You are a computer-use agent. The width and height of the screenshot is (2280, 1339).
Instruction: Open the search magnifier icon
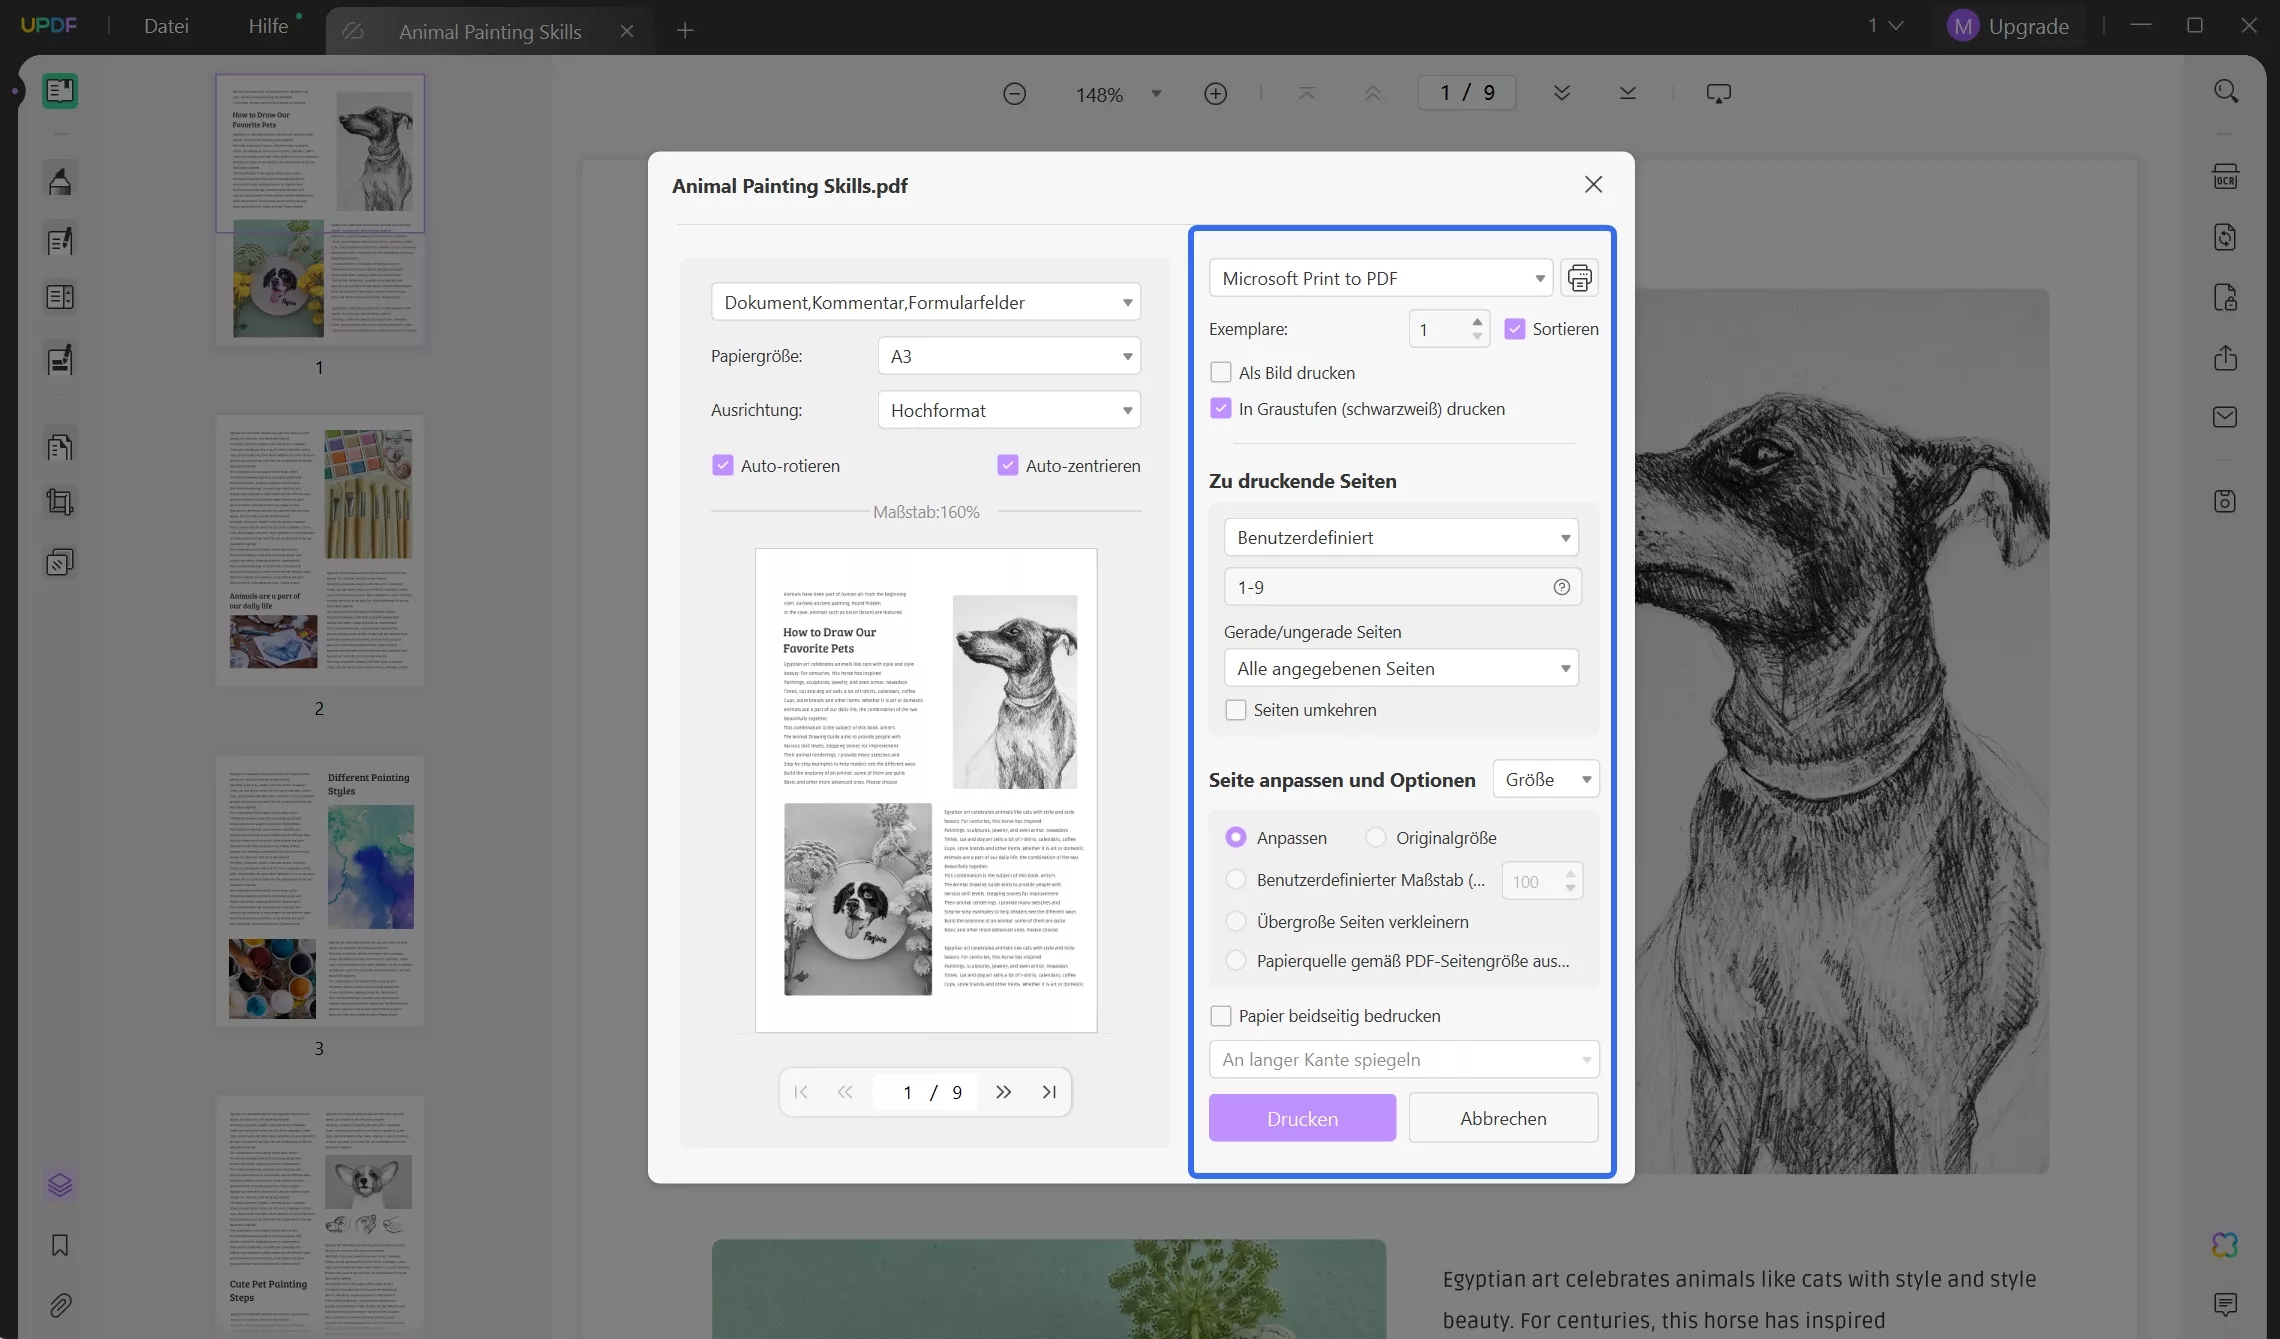[2225, 92]
